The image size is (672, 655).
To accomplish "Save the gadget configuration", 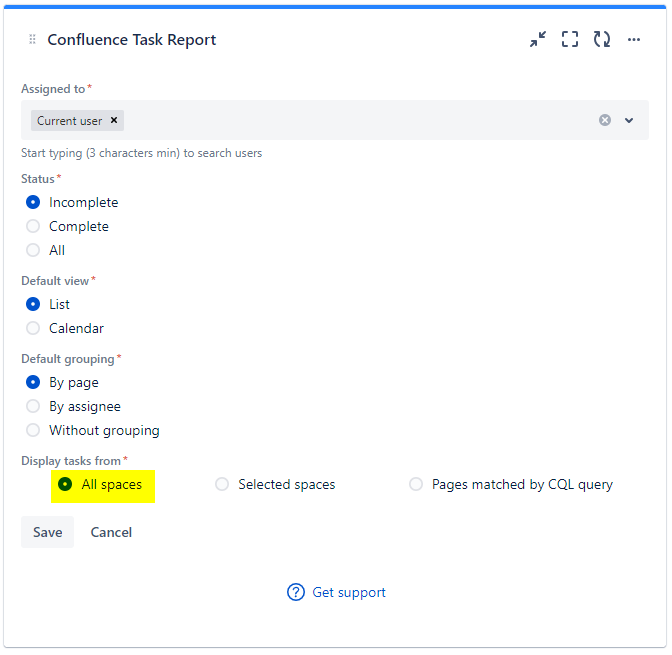I will (48, 532).
